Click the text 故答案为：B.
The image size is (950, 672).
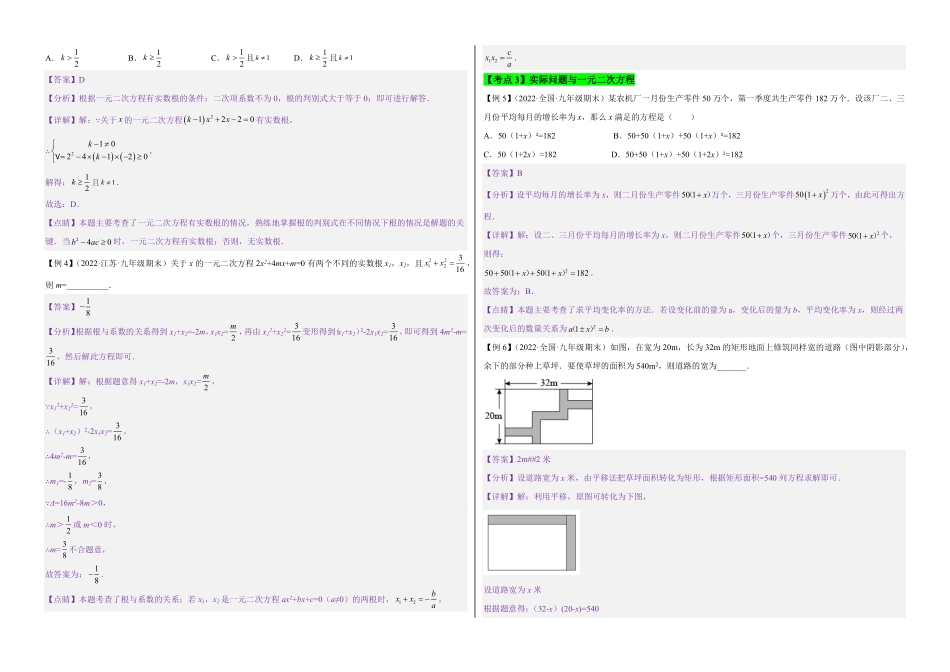pyautogui.click(x=508, y=291)
